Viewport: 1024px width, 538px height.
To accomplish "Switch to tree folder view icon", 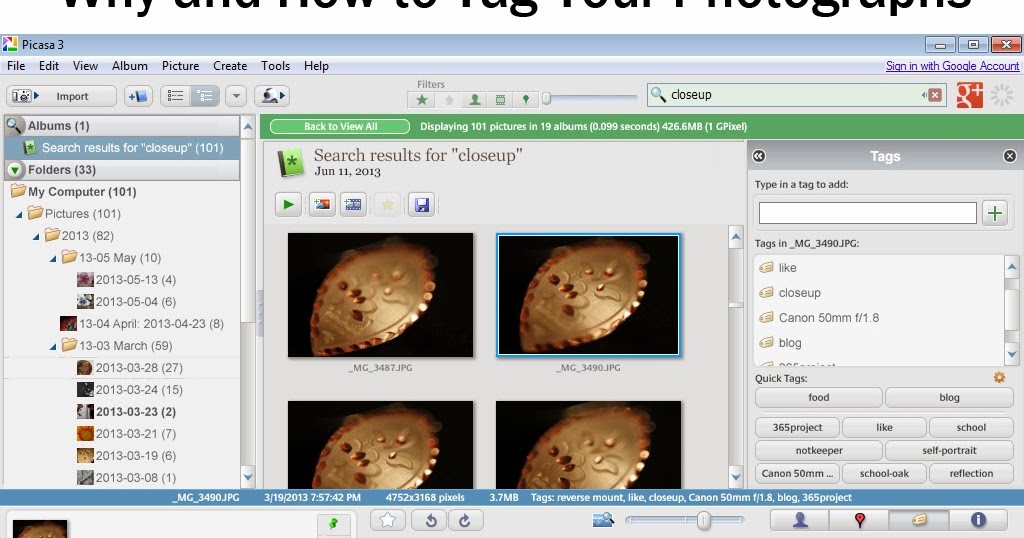I will [x=205, y=96].
